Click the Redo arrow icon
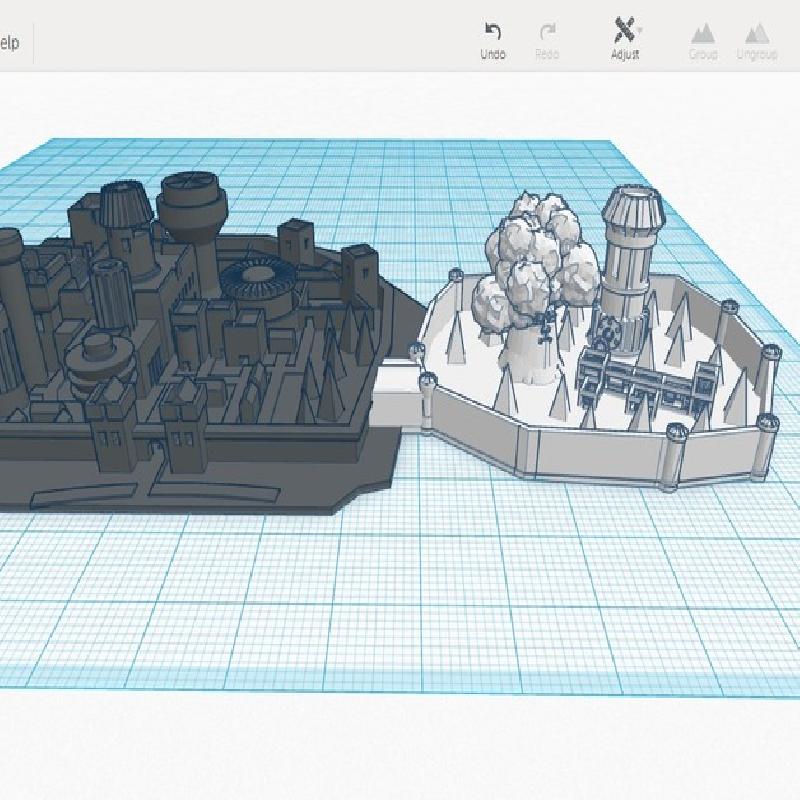 point(547,32)
